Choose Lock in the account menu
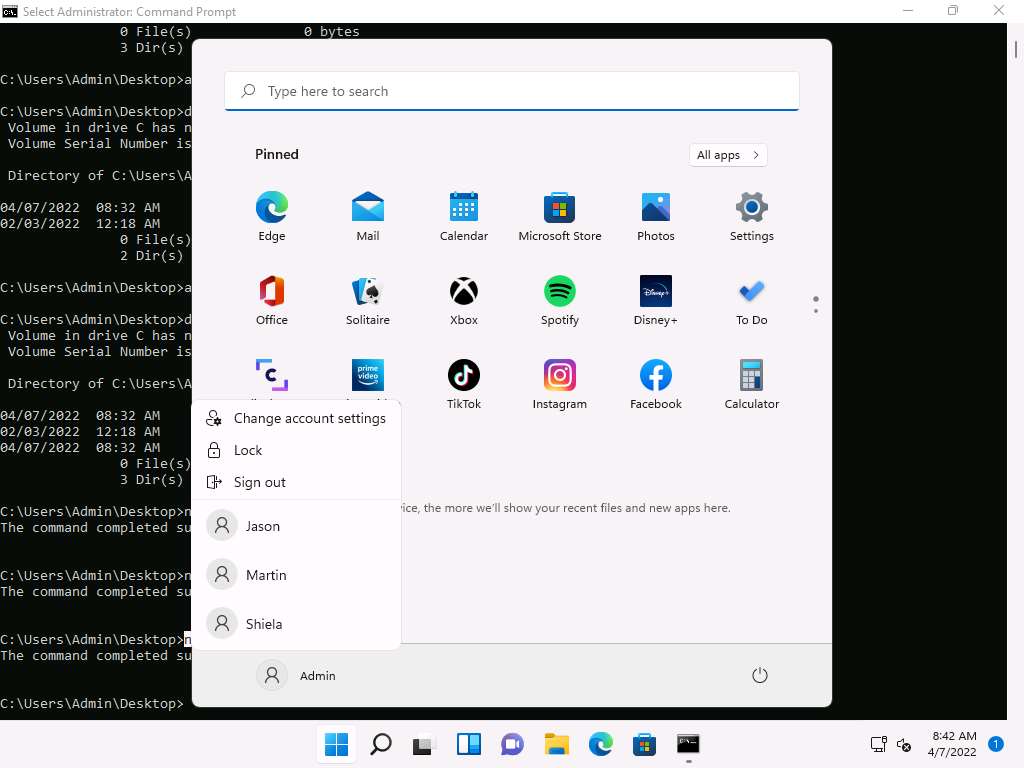This screenshot has width=1024, height=768. [x=248, y=450]
